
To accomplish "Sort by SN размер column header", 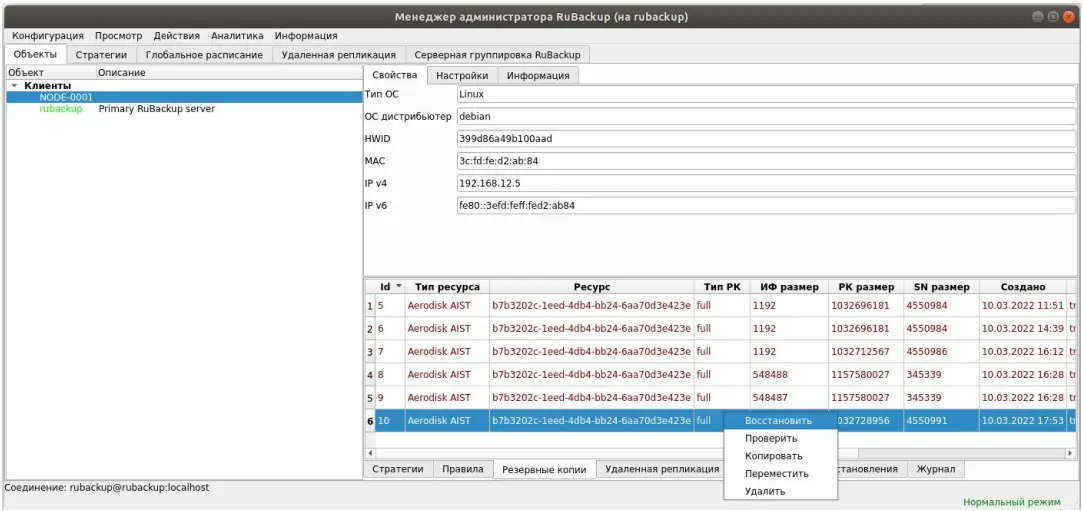I will pyautogui.click(x=941, y=287).
